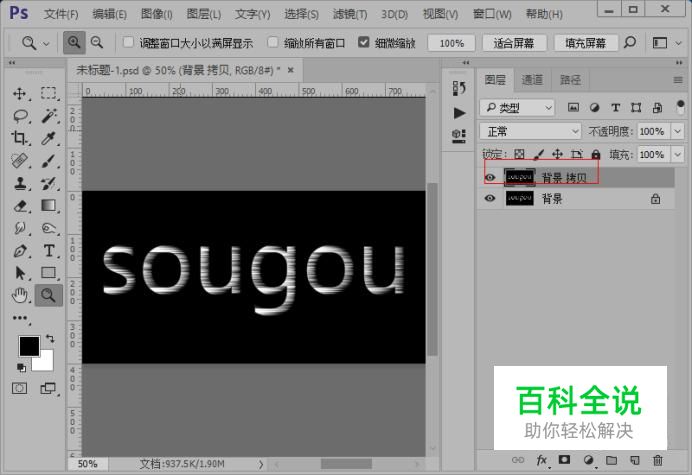Select the Zoom tool in toolbox
Image resolution: width=692 pixels, height=475 pixels.
click(49, 295)
